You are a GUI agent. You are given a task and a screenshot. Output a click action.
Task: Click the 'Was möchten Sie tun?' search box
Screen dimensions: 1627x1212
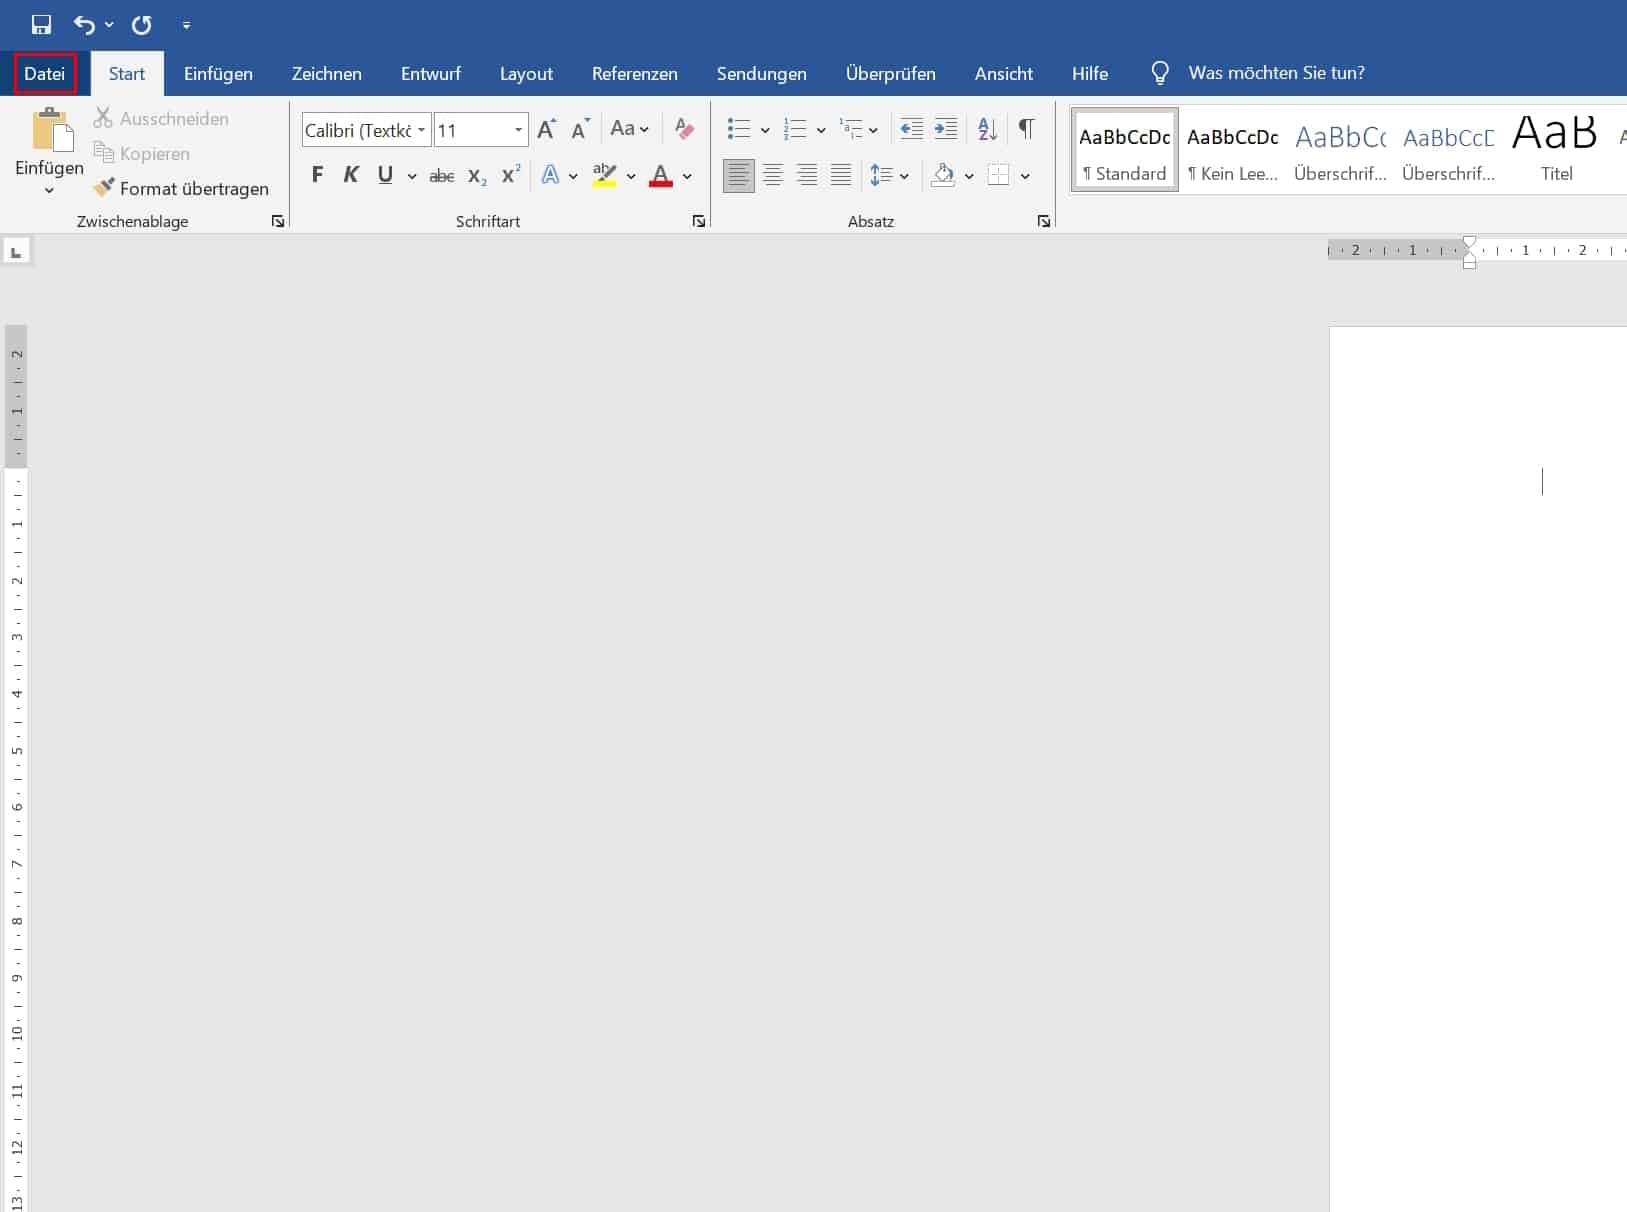1276,73
